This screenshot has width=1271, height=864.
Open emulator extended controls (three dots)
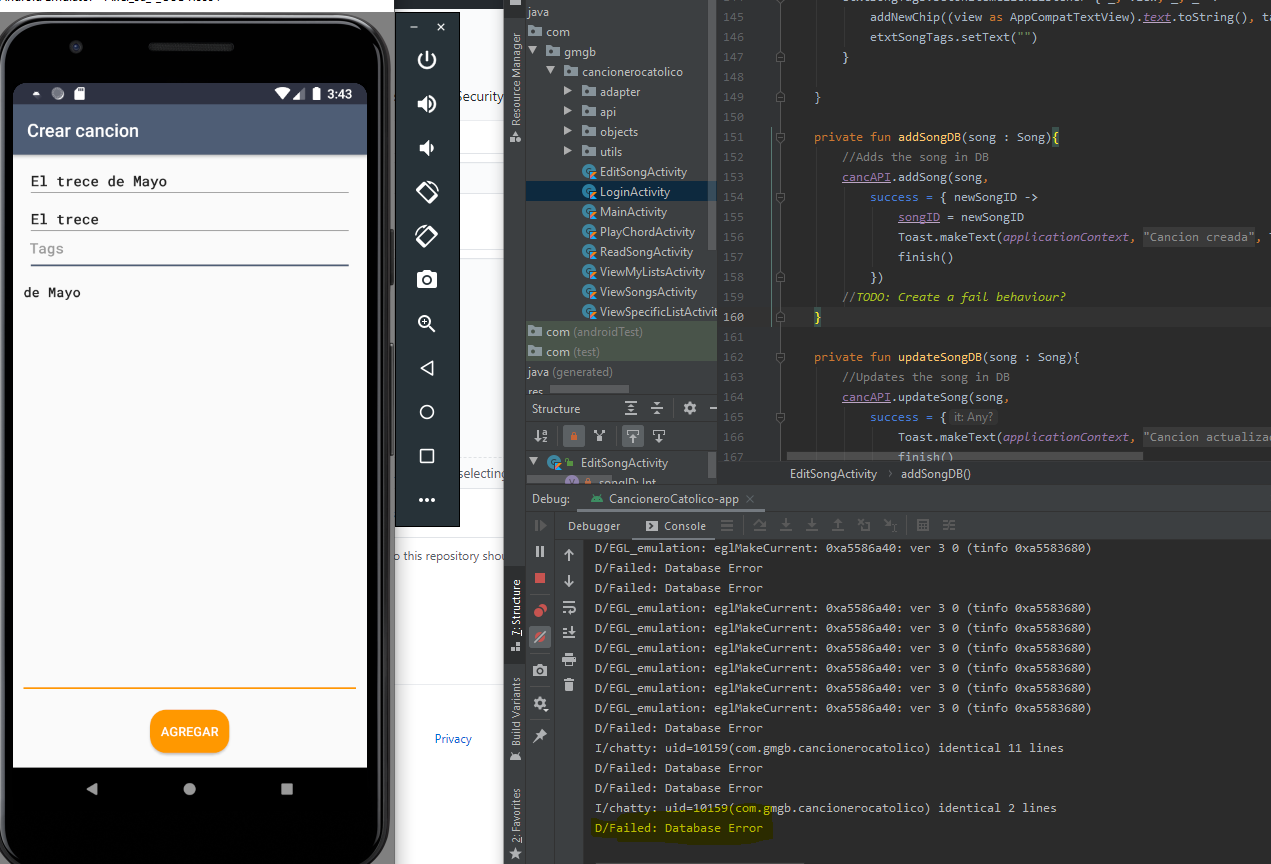[427, 500]
